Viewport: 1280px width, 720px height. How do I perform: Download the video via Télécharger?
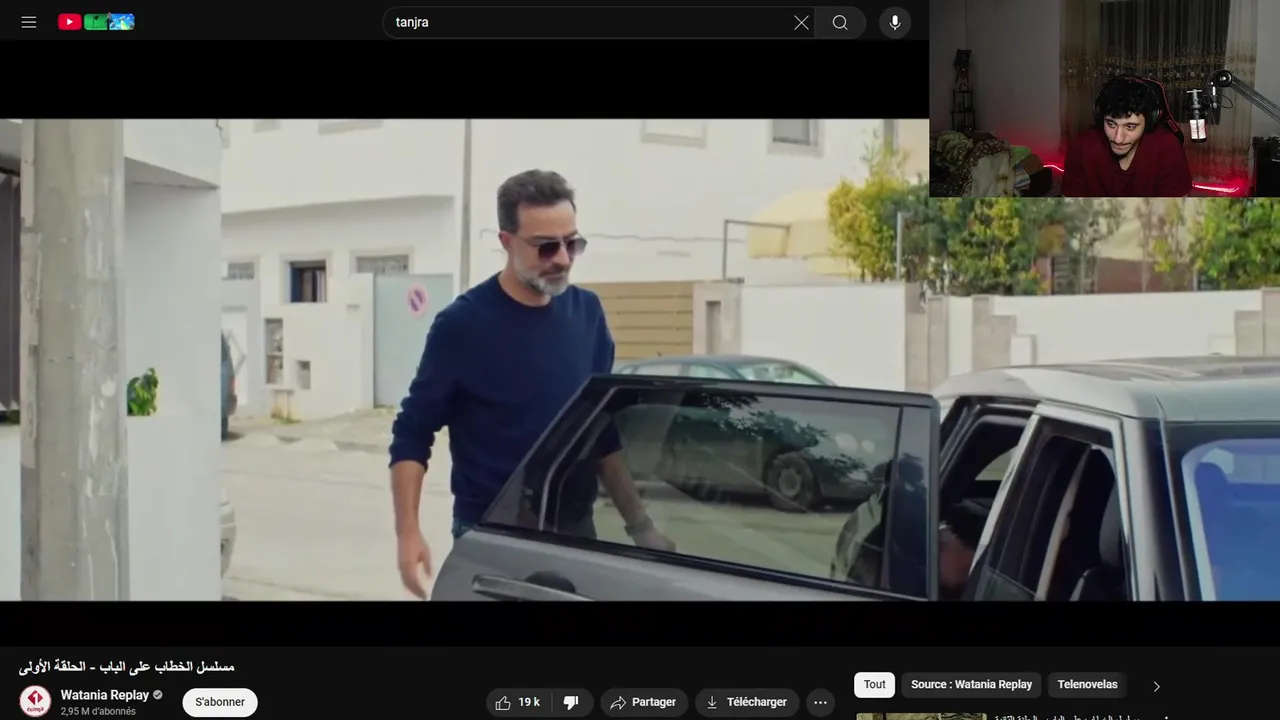pyautogui.click(x=747, y=702)
